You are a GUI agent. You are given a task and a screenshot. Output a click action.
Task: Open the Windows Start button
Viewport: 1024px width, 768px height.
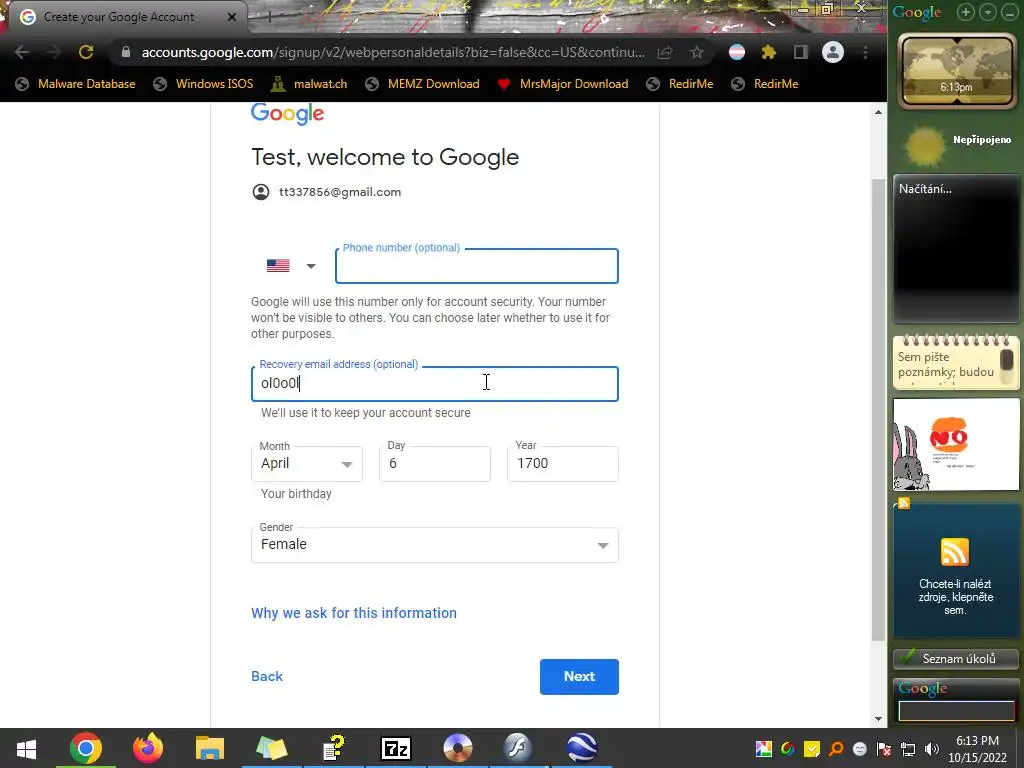tap(26, 748)
